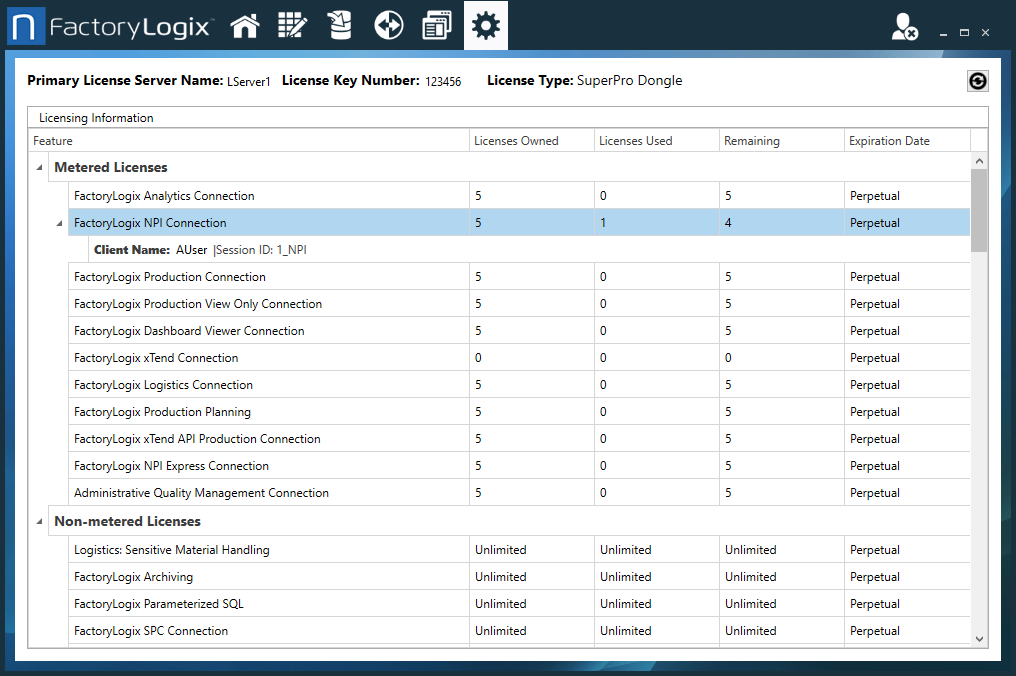
Task: Select FactoryLogix Production Planning row
Action: click(x=162, y=412)
